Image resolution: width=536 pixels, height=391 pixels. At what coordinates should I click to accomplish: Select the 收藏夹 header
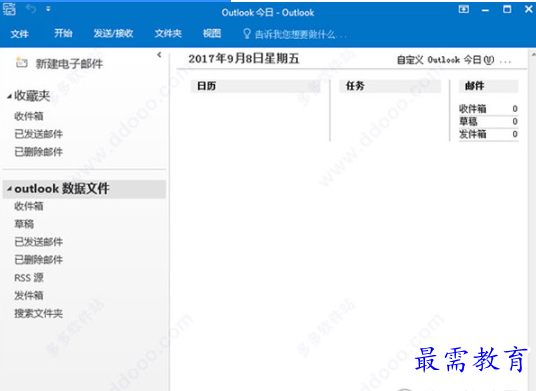(x=32, y=96)
